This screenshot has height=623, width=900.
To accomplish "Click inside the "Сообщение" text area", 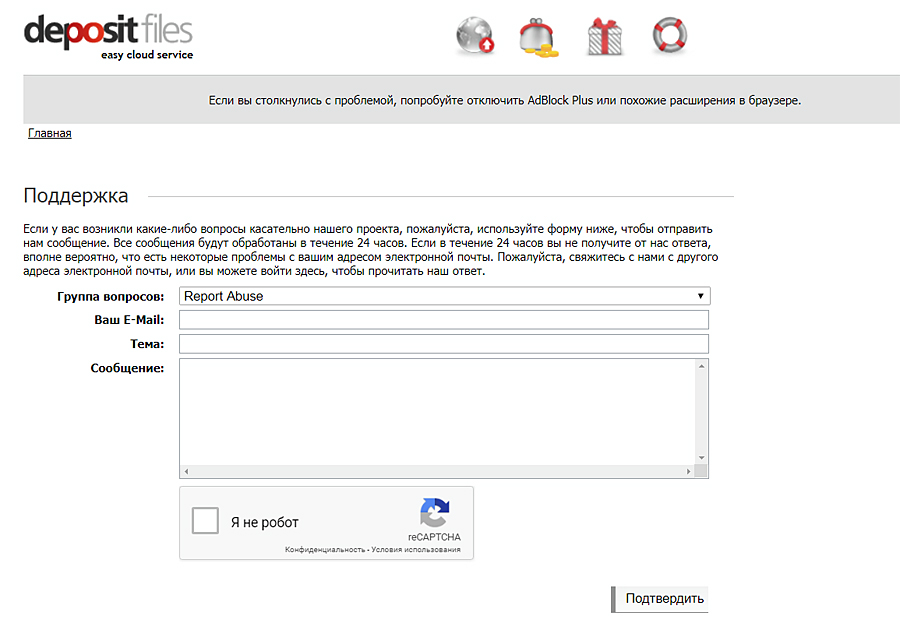I will point(436,411).
